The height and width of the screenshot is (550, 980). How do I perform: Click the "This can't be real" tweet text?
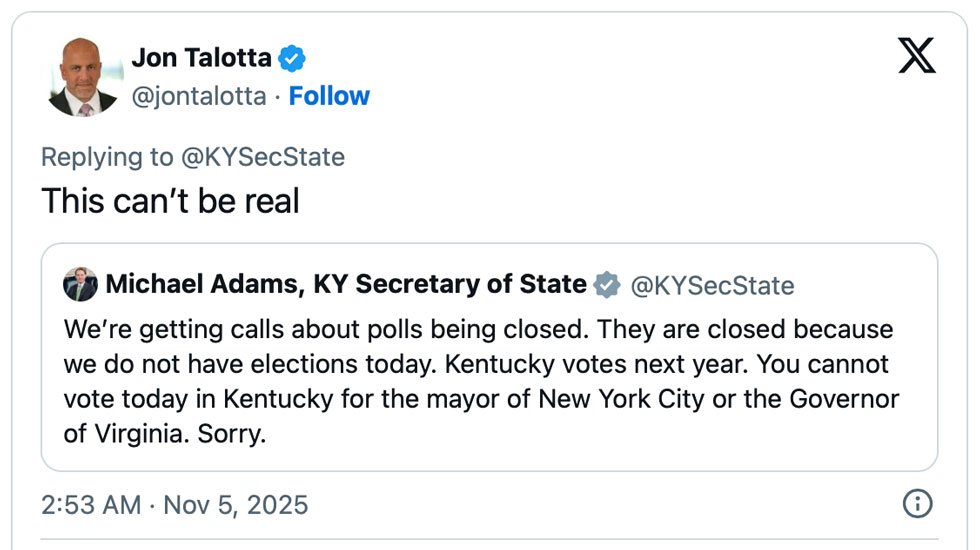(x=170, y=201)
